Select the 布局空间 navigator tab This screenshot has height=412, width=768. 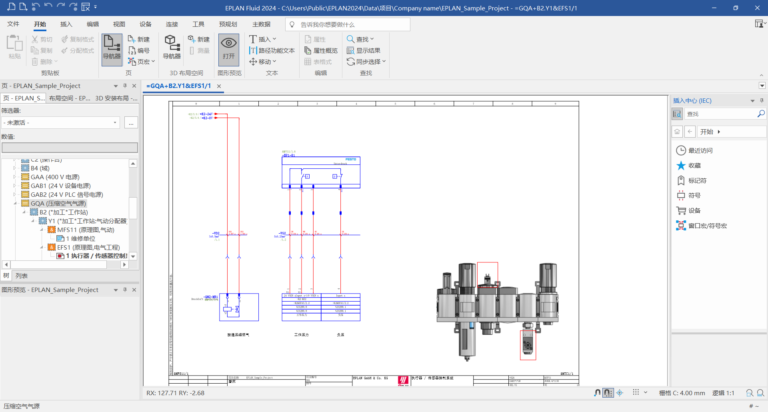point(69,98)
